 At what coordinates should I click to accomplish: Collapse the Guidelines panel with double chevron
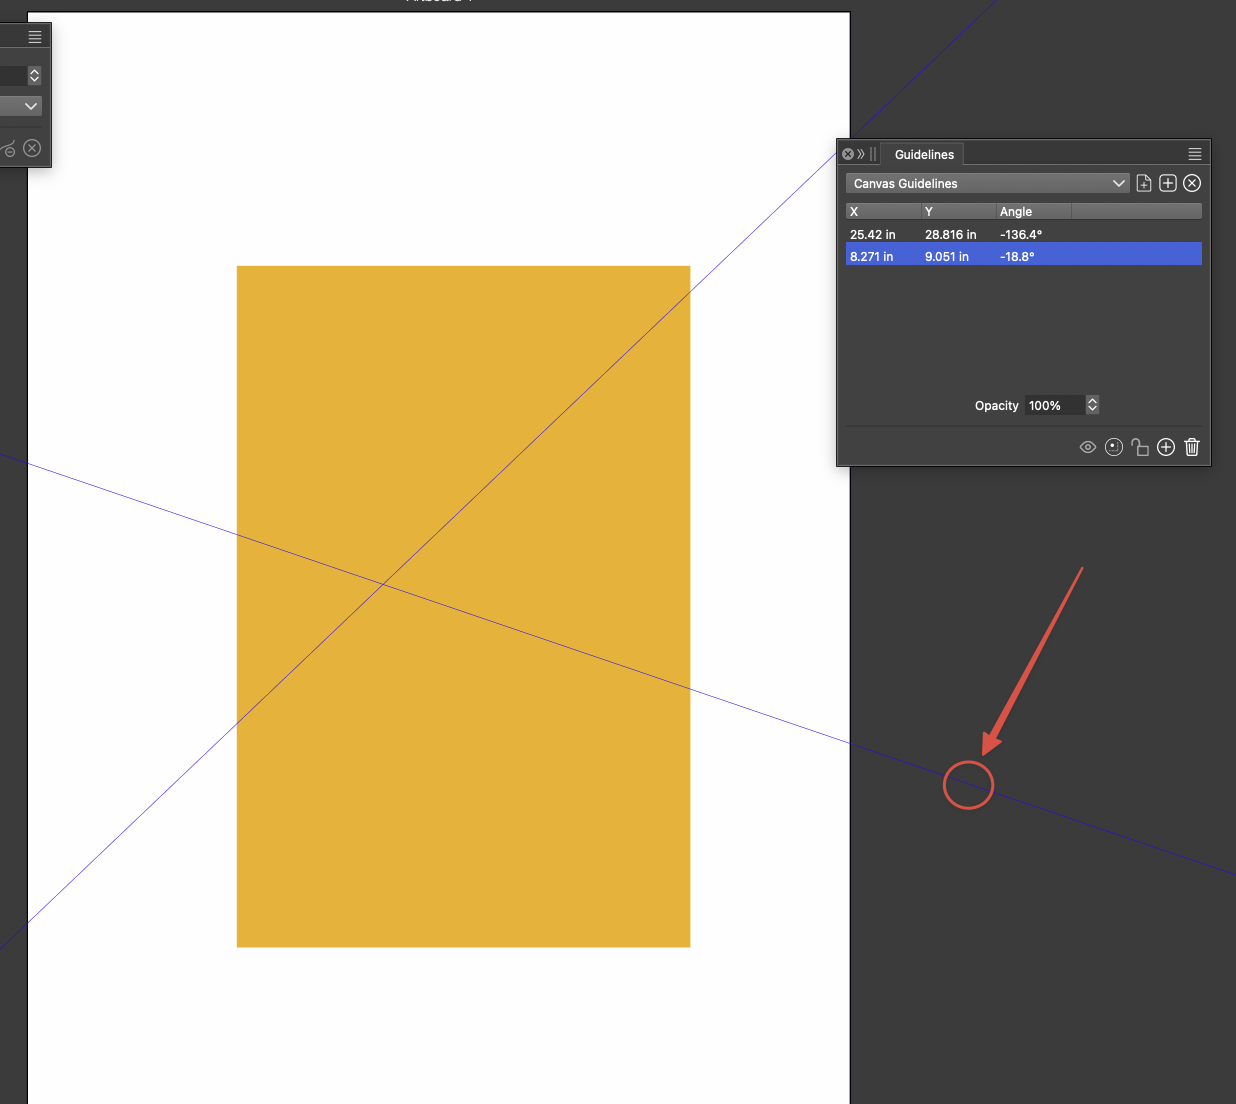pos(861,154)
